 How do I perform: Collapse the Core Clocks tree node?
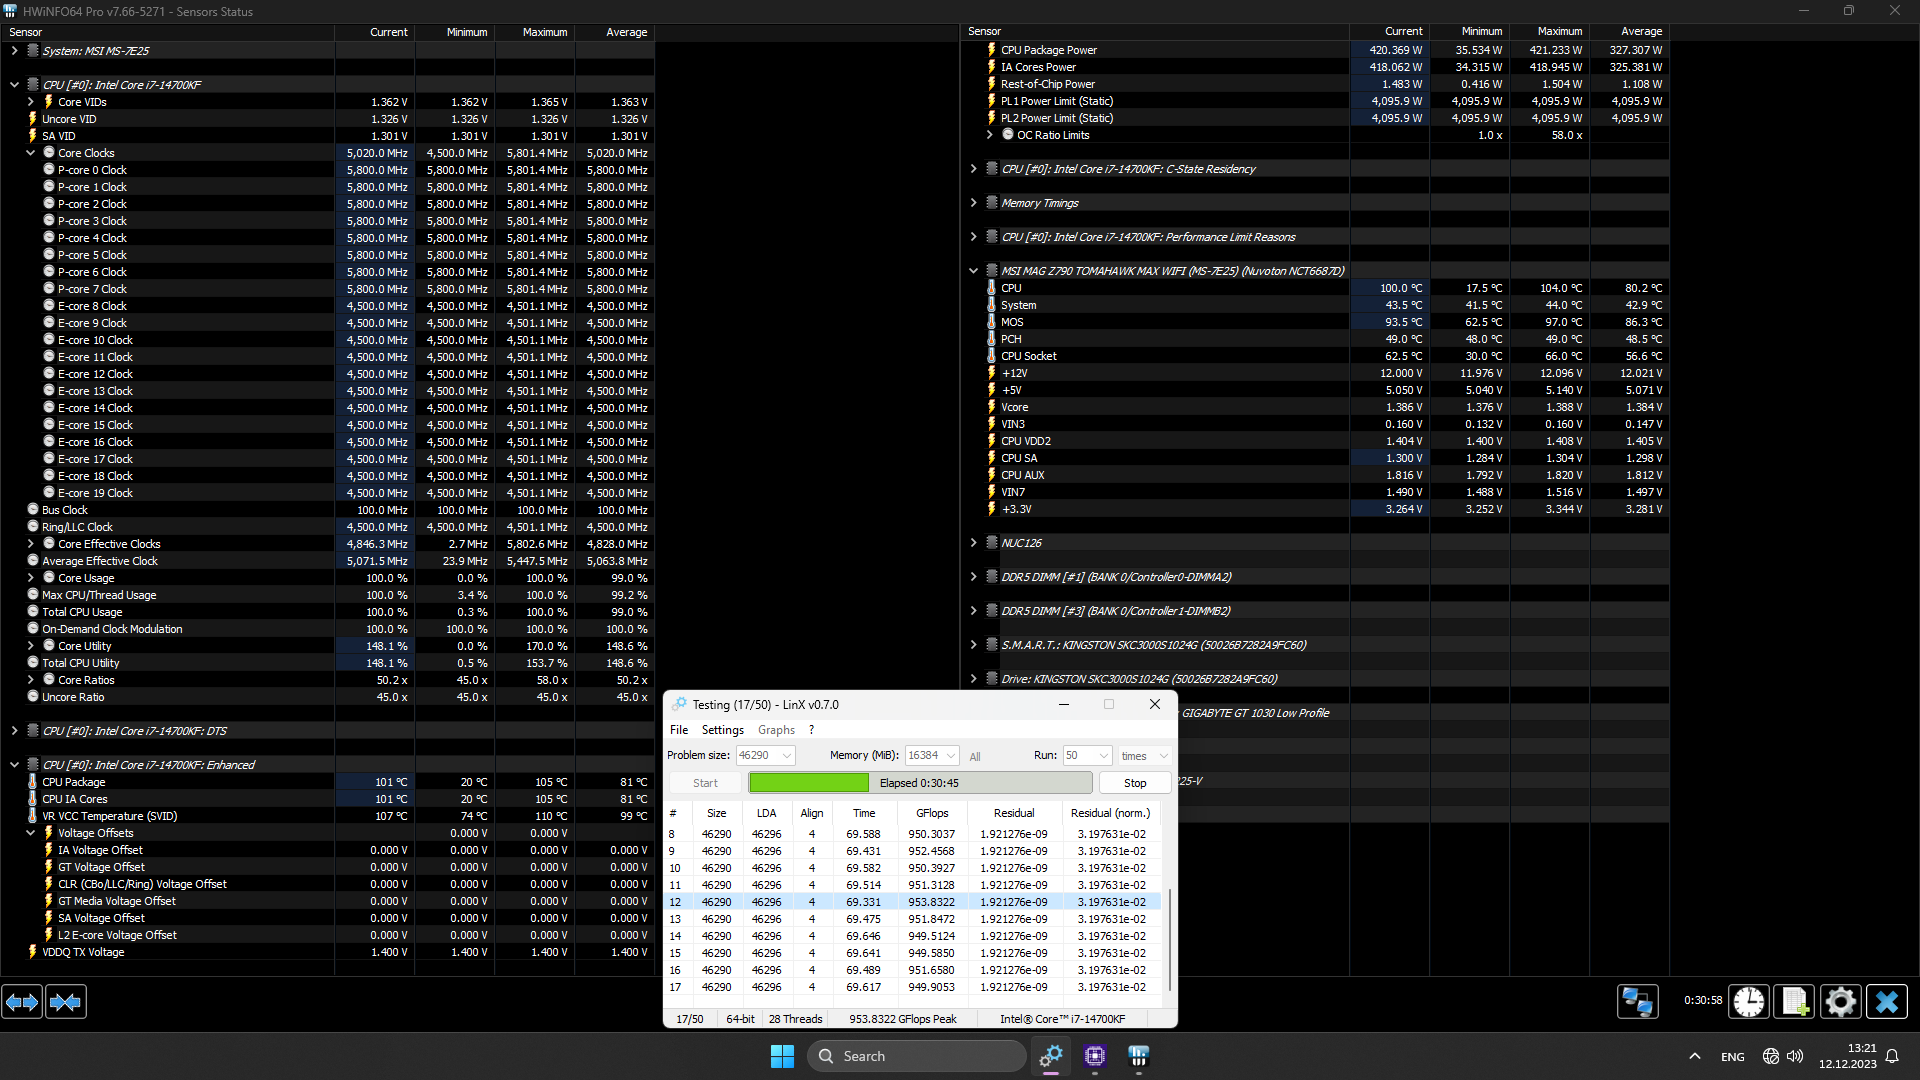(31, 153)
